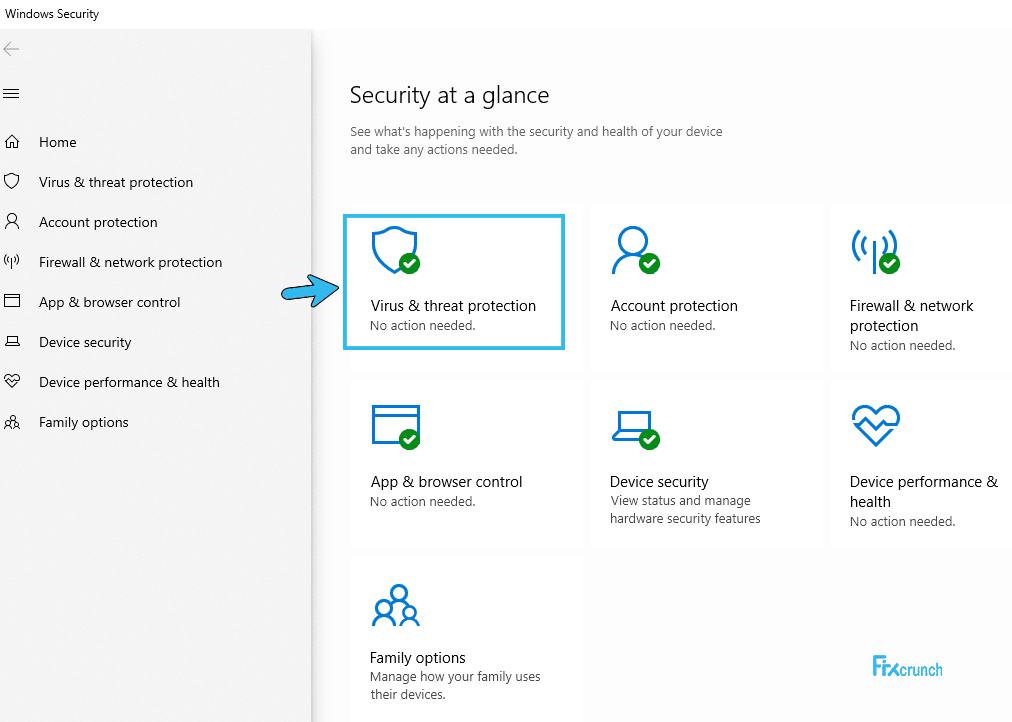Select Family options in sidebar
1012x722 pixels.
pyautogui.click(x=83, y=422)
